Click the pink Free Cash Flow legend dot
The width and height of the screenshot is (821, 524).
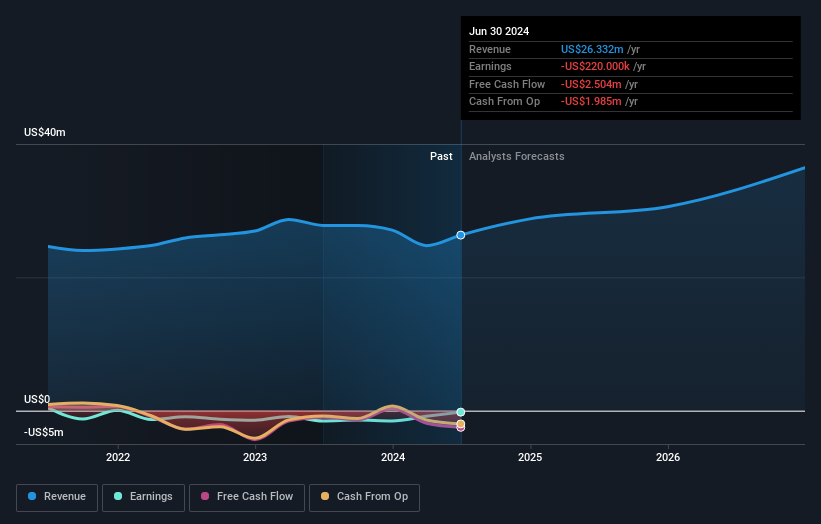click(205, 496)
